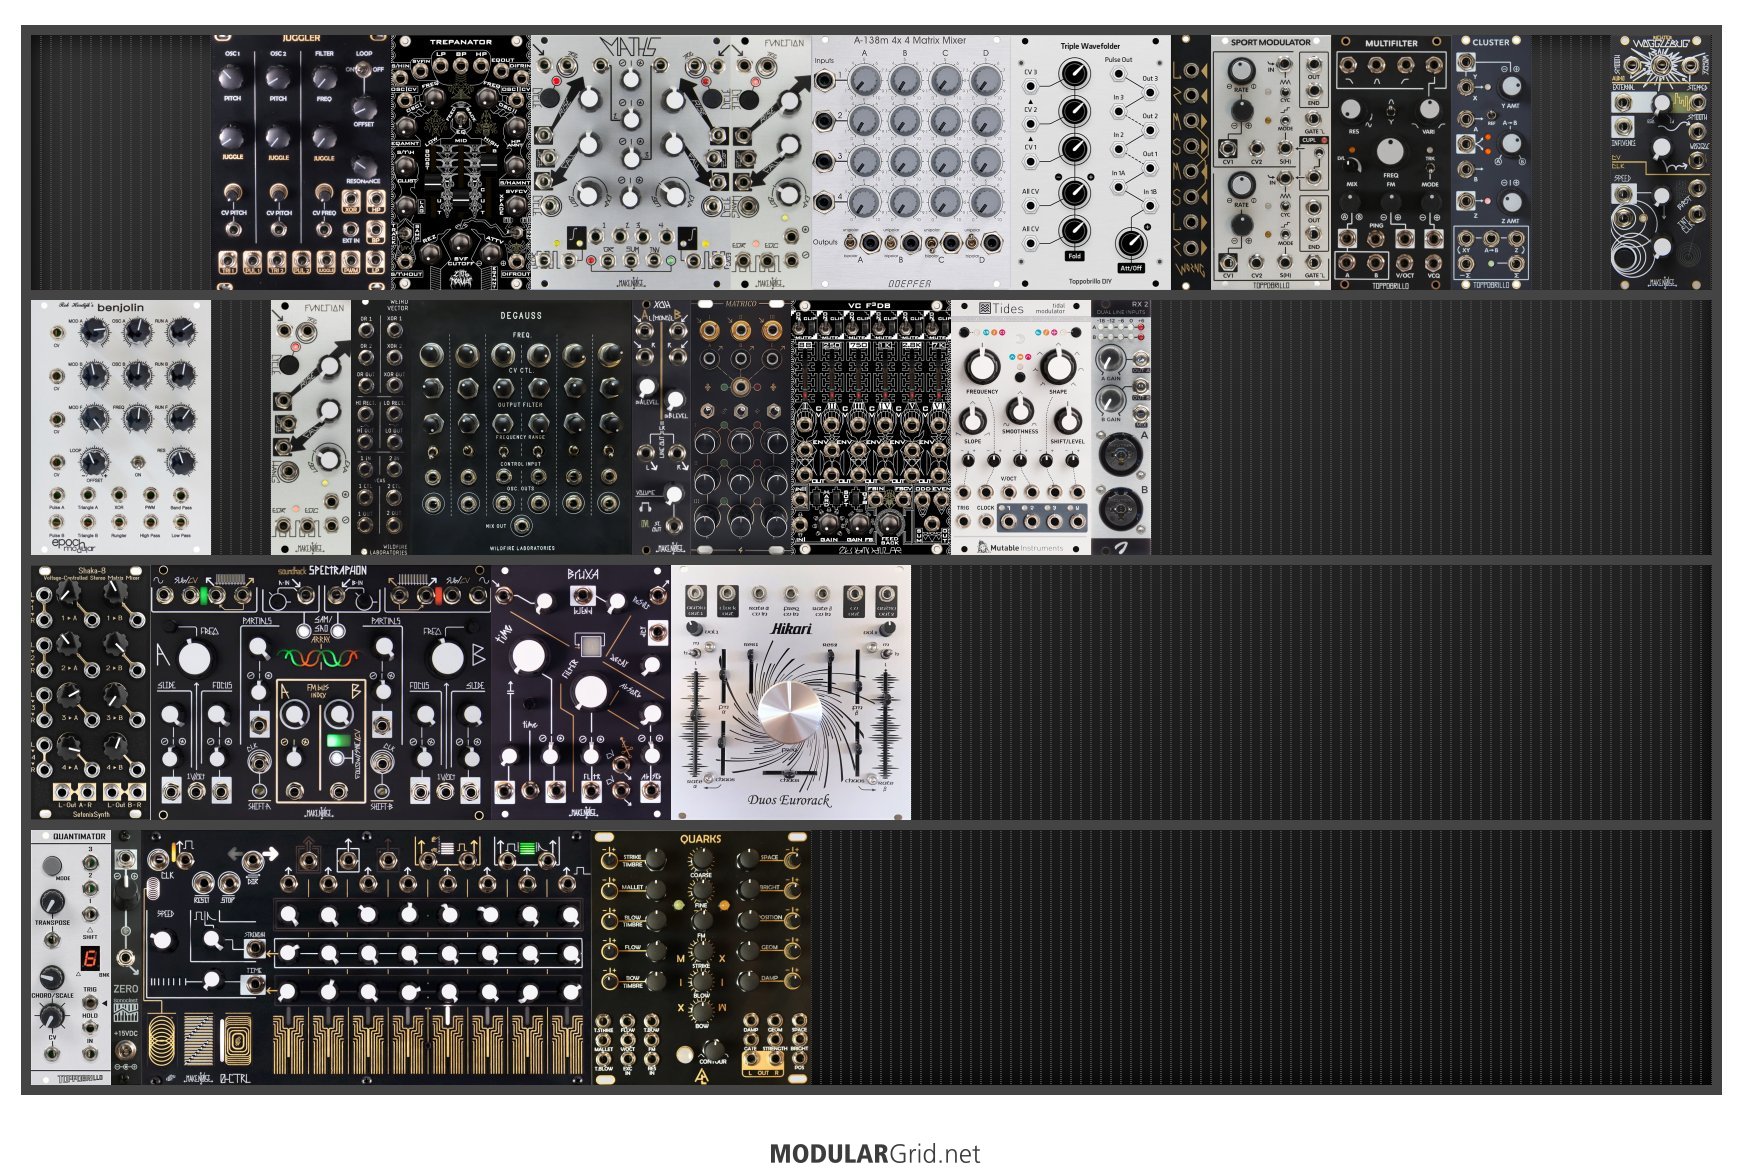This screenshot has height=1175, width=1752.
Task: Click the 'DEGAUSS' module title
Action: pyautogui.click(x=521, y=315)
